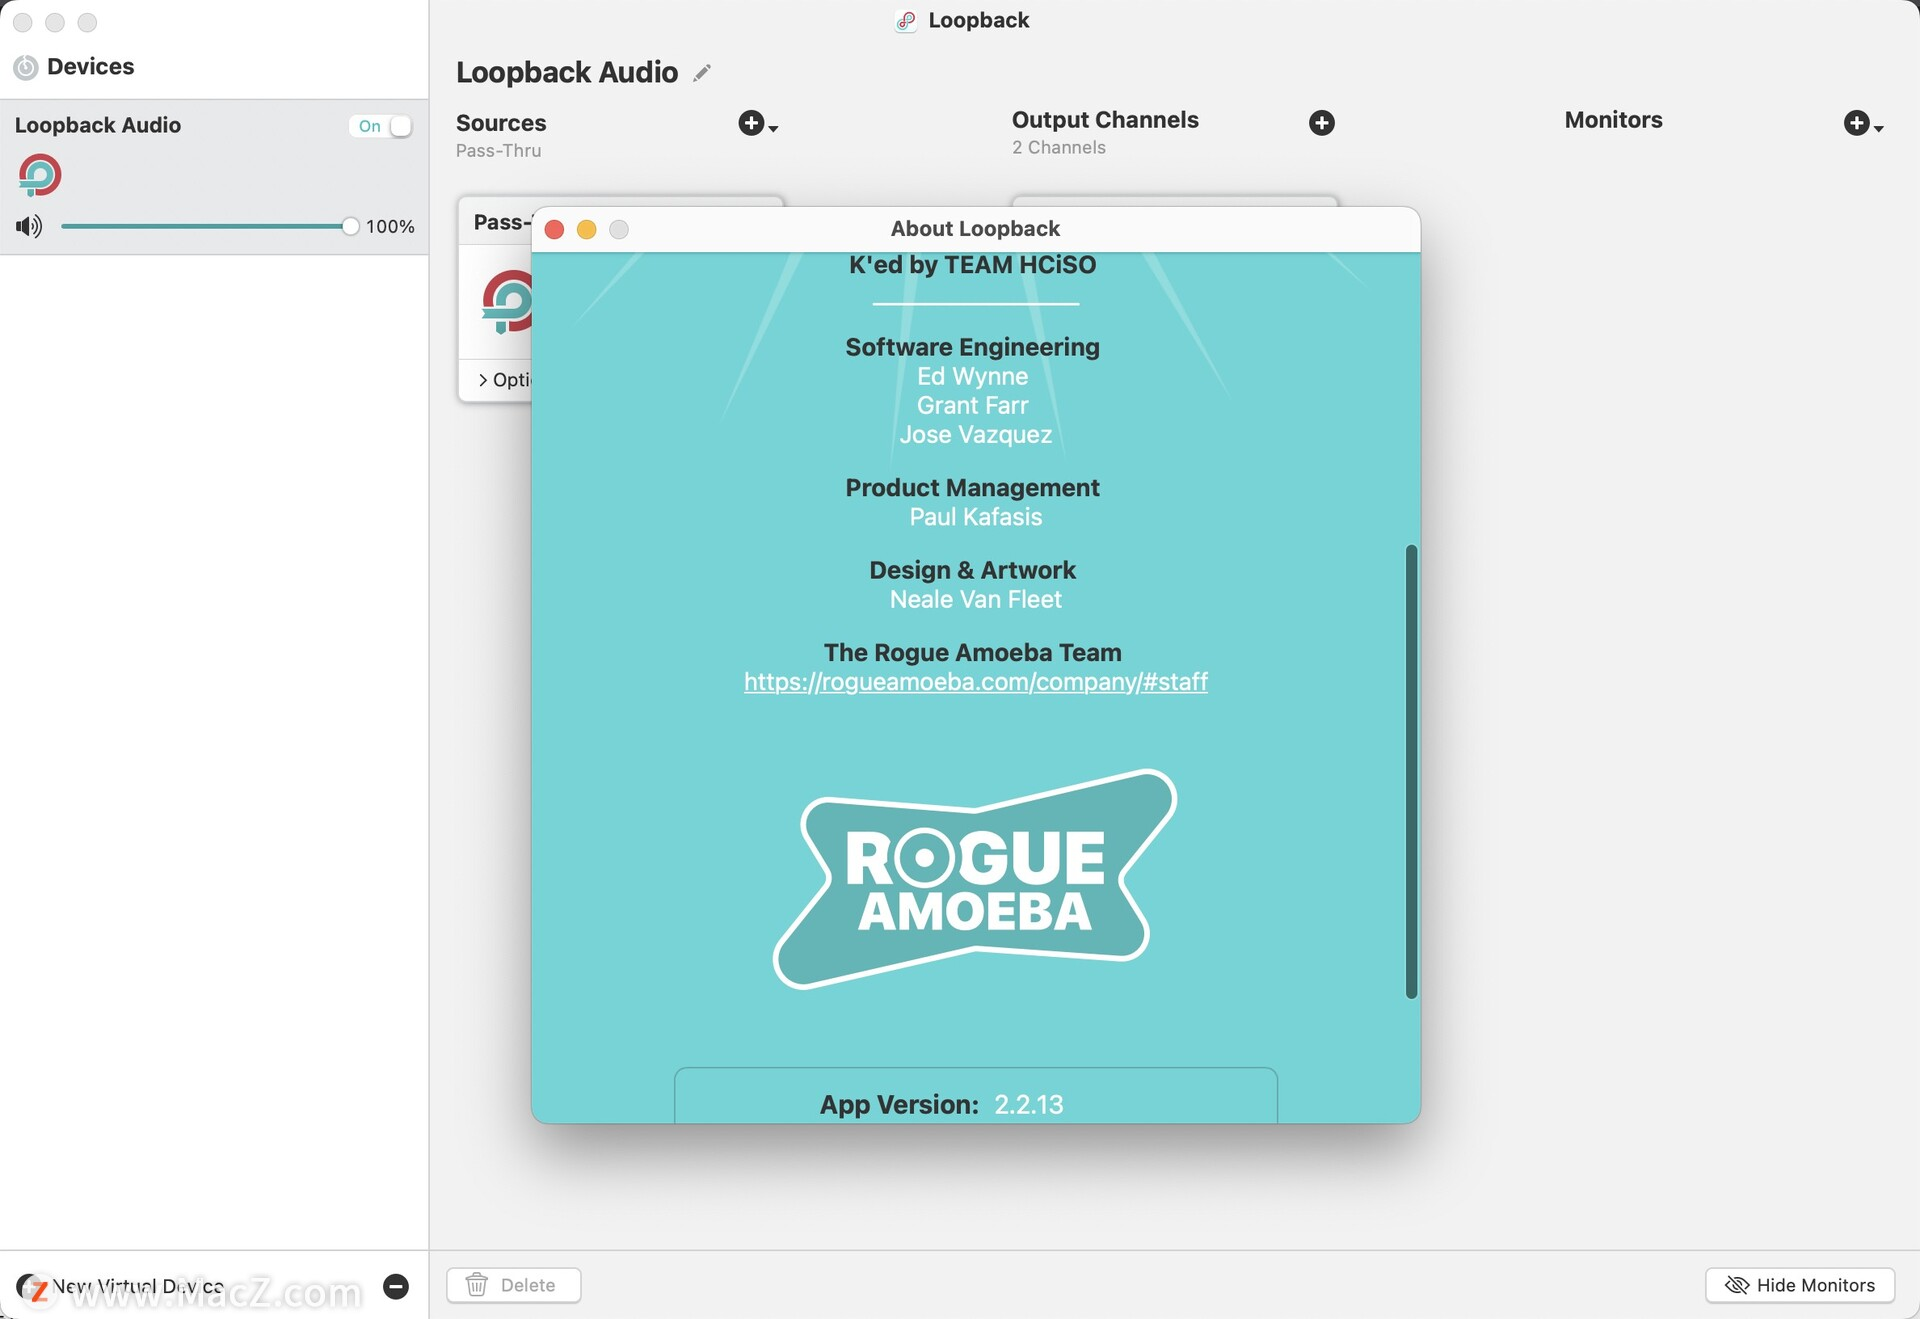
Task: Click the Loopback Audio title heading
Action: 567,73
